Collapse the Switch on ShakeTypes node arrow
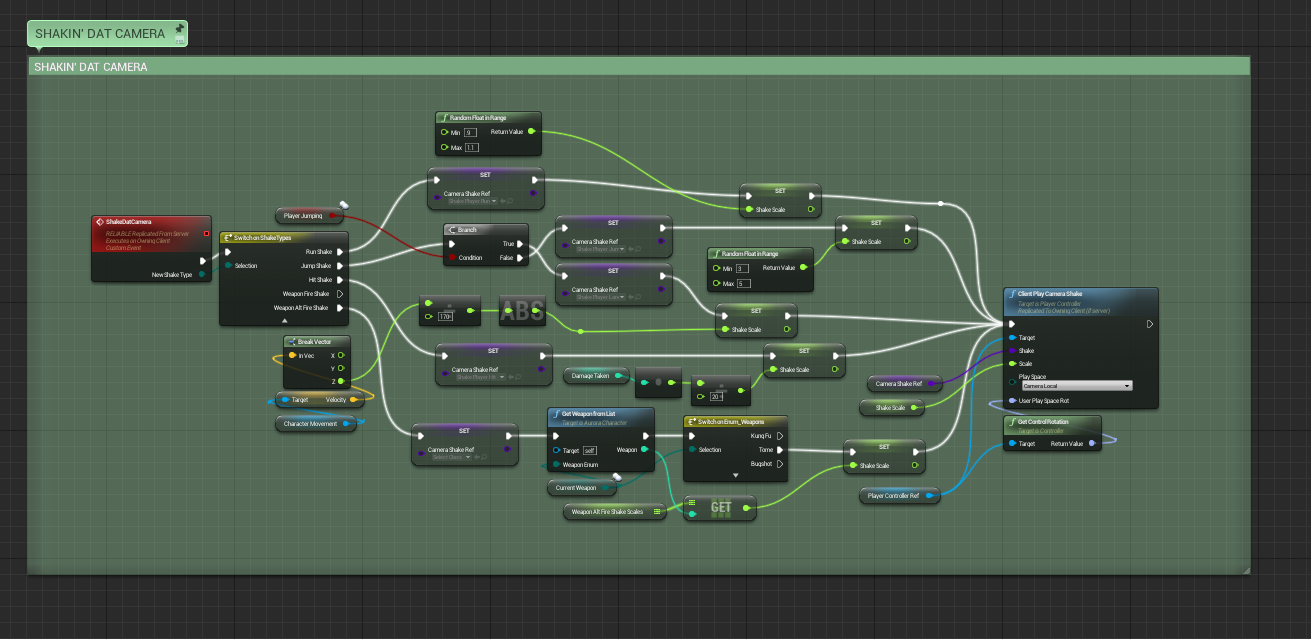The height and width of the screenshot is (639, 1311). tap(284, 321)
